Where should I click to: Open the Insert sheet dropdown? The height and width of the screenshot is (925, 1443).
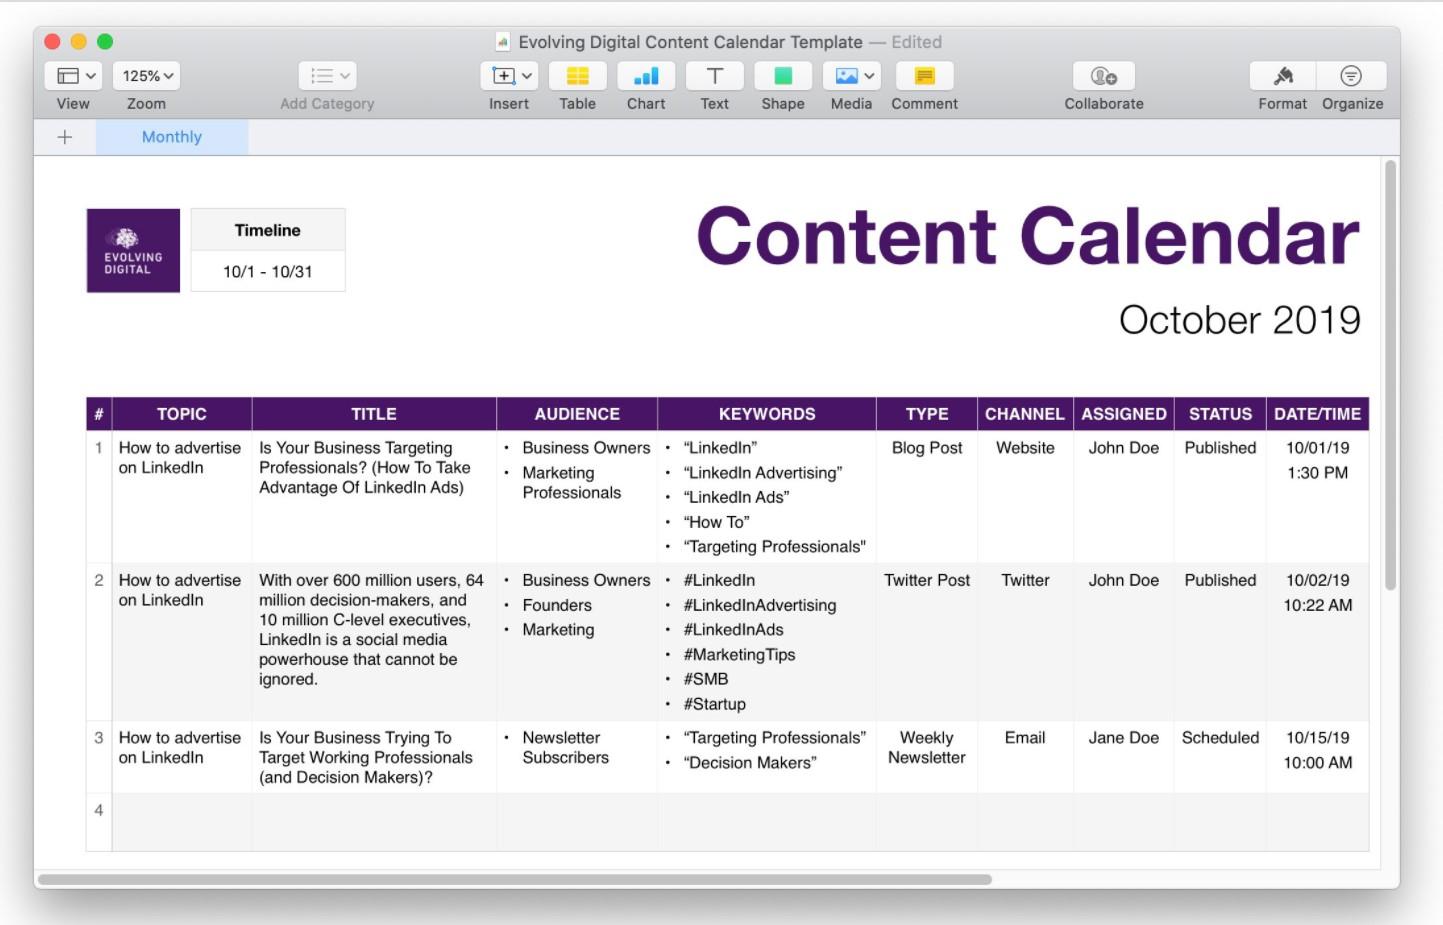(x=509, y=76)
